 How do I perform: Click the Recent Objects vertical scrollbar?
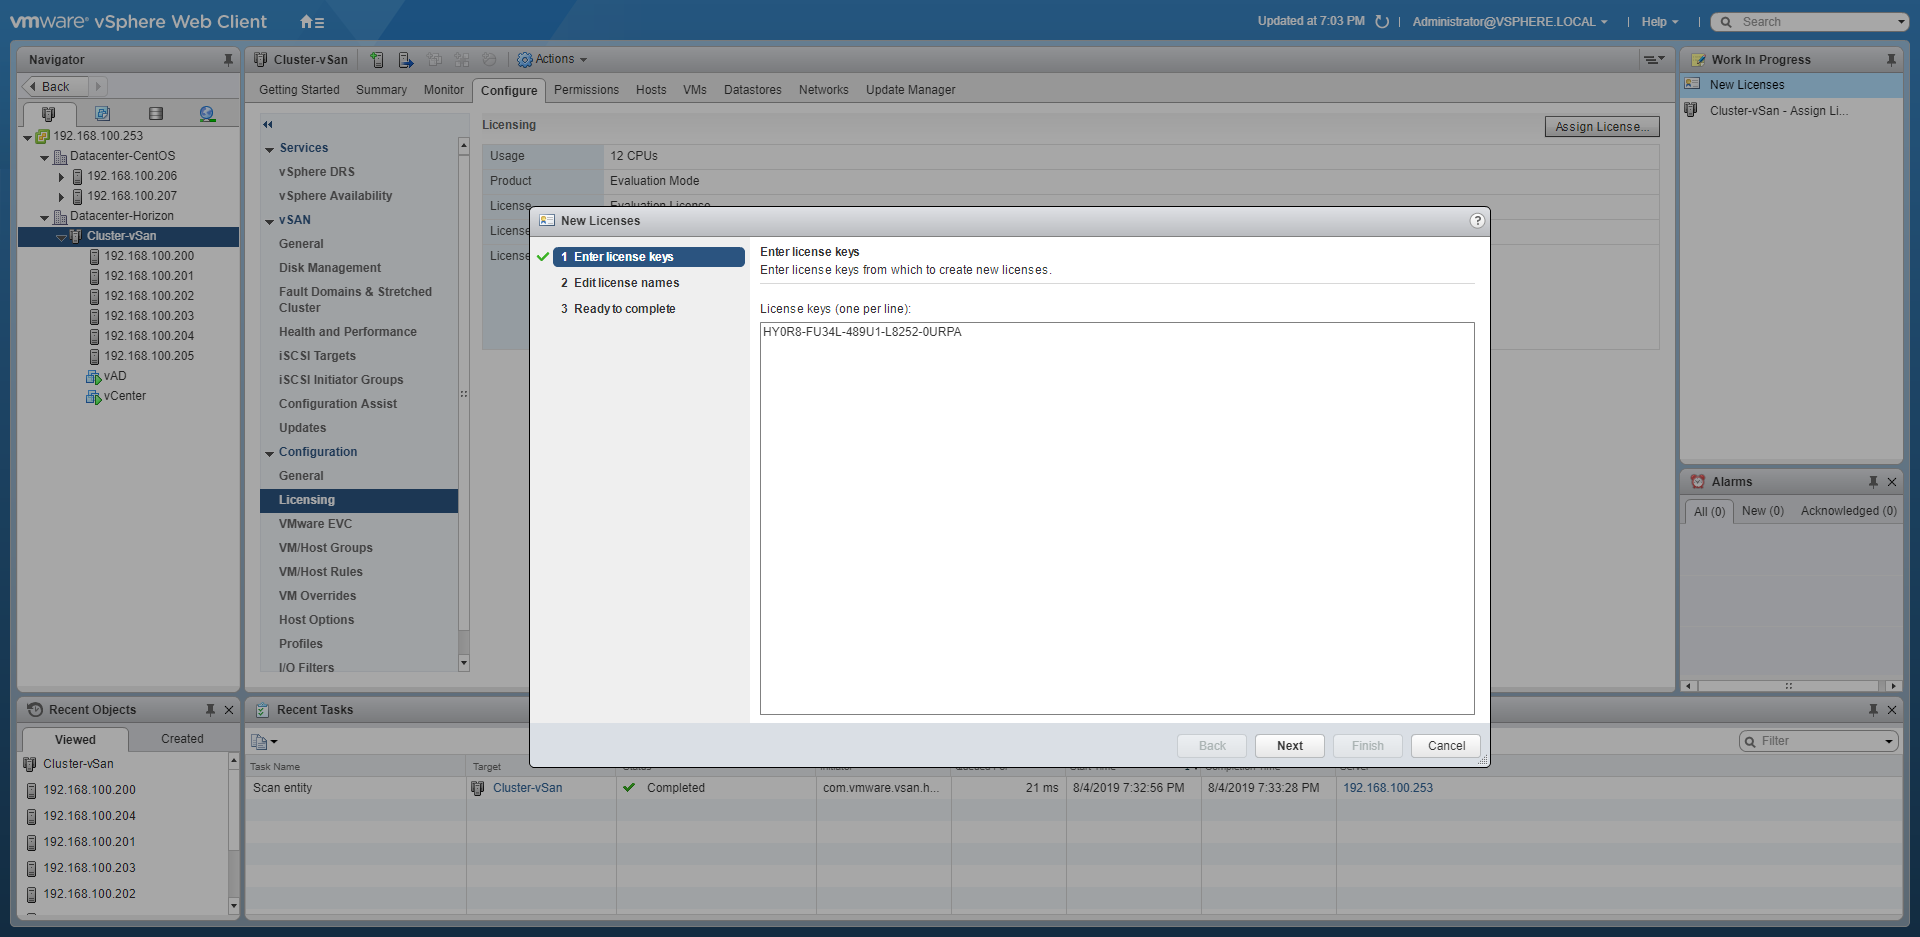234,830
